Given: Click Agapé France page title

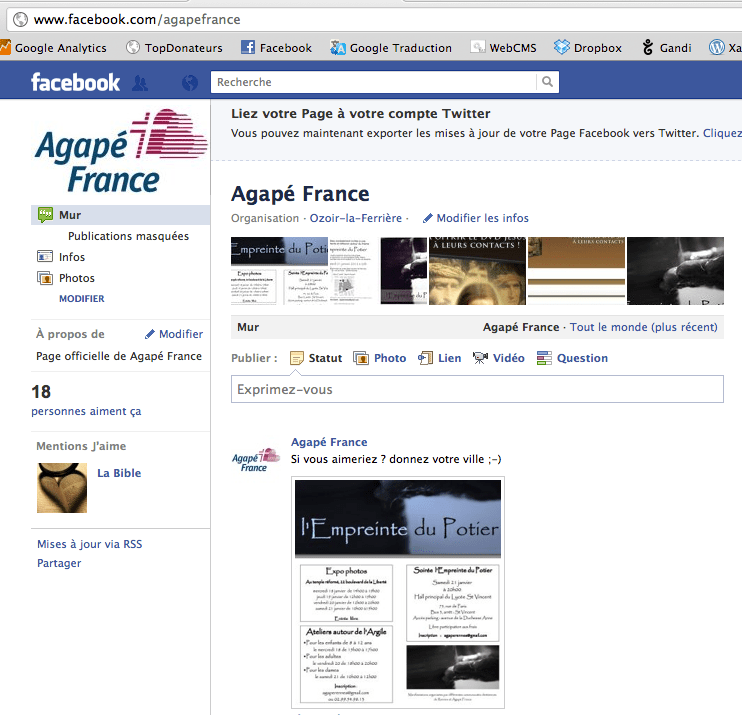Looking at the screenshot, I should [x=300, y=194].
